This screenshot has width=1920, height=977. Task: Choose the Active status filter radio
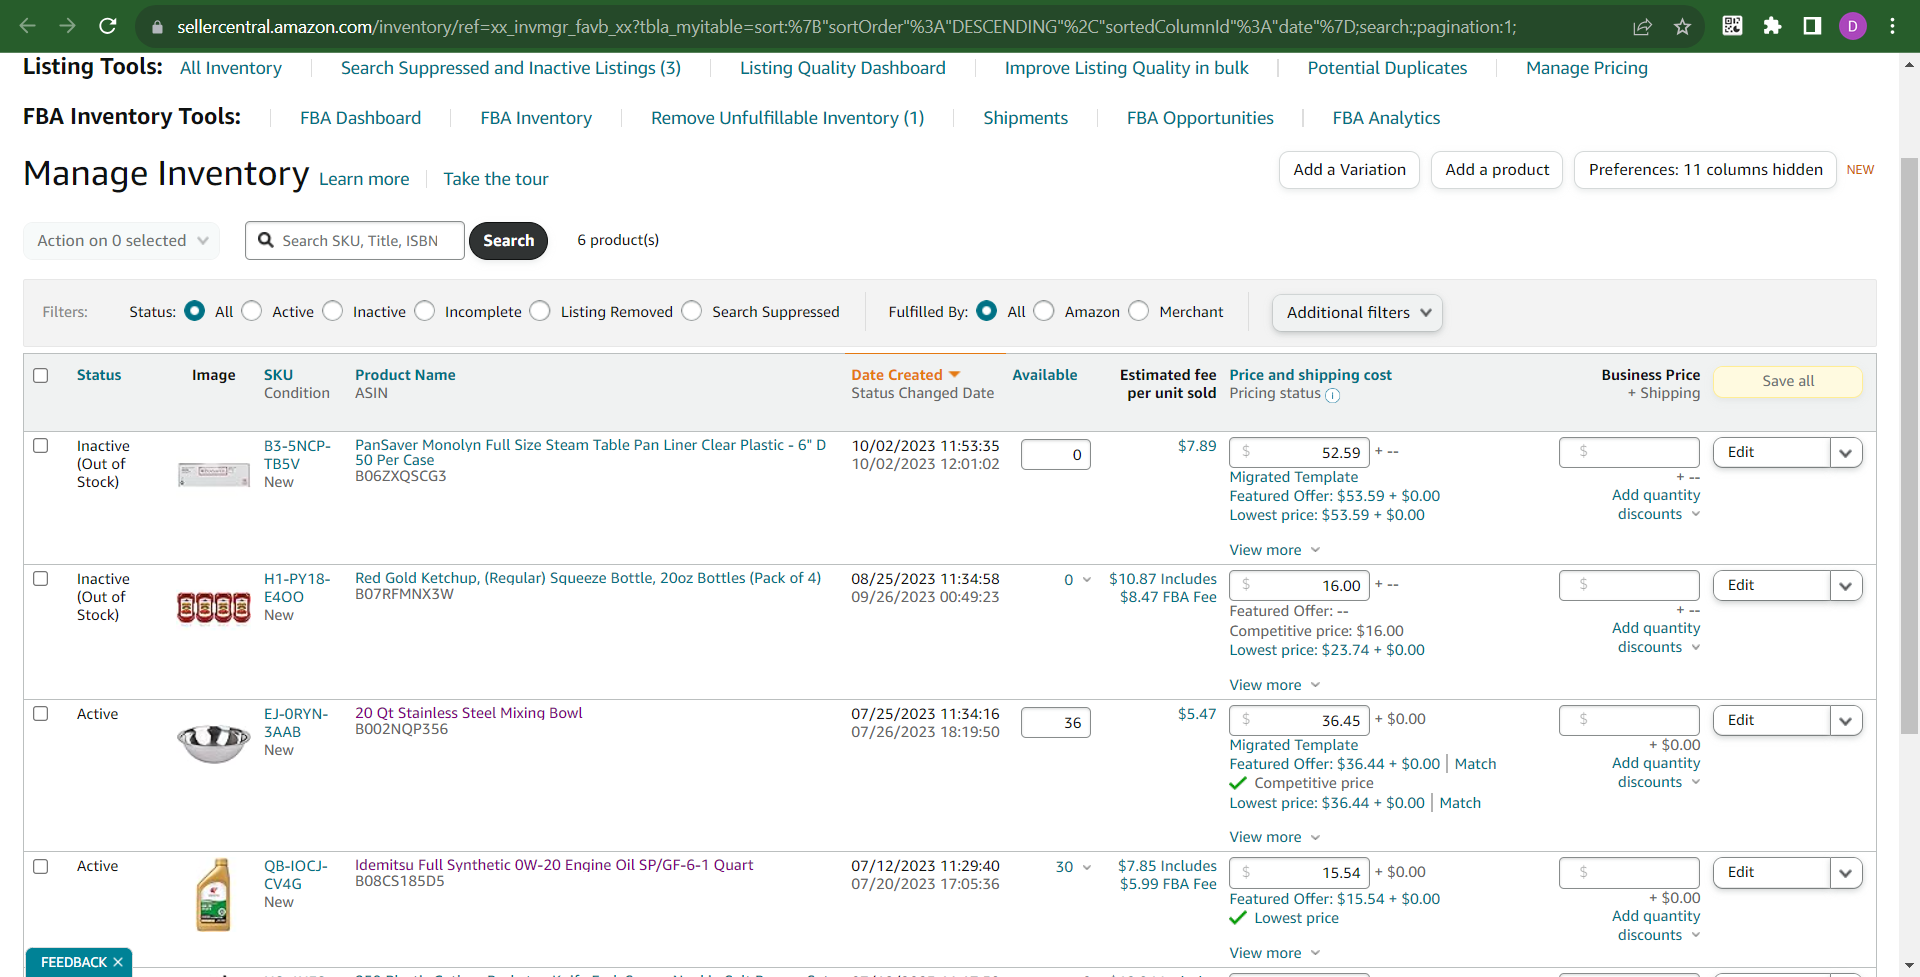[x=252, y=311]
